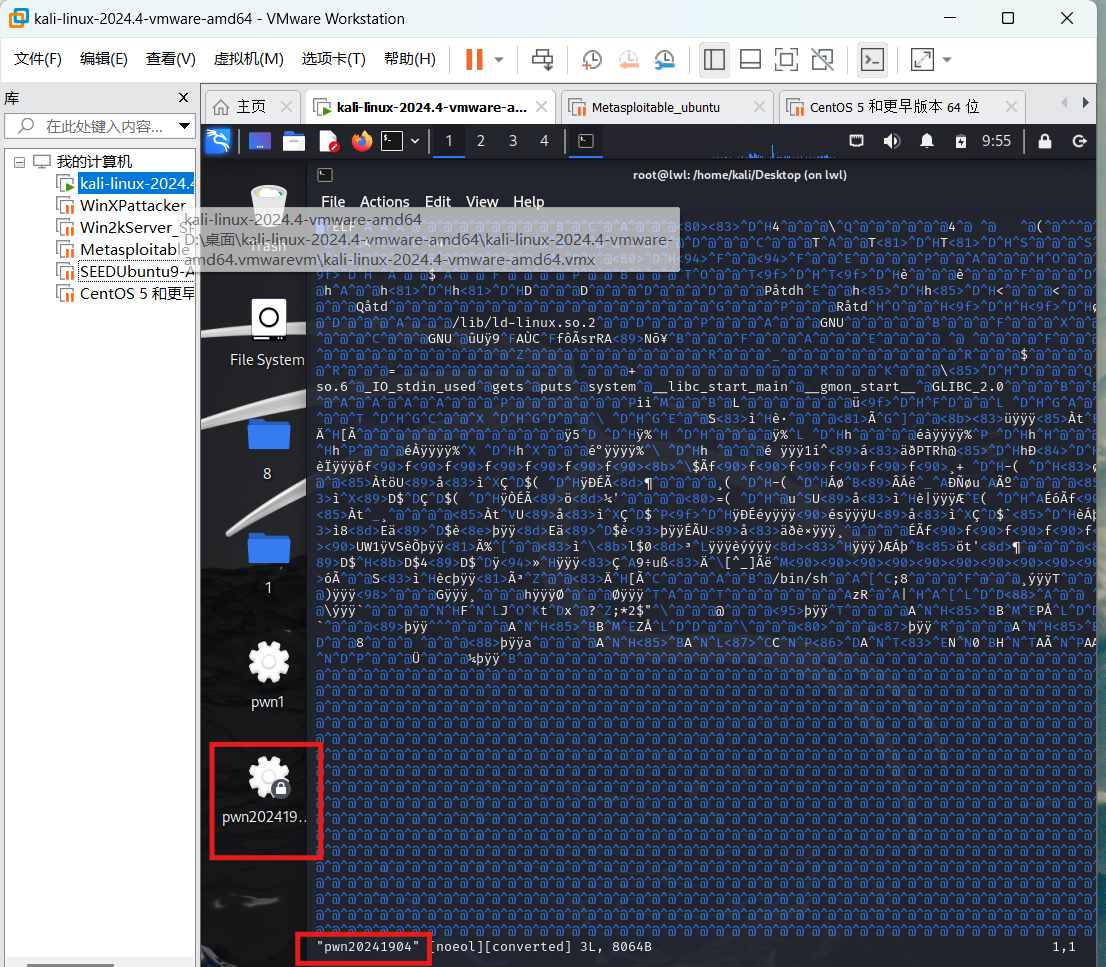The width and height of the screenshot is (1106, 967).
Task: Show next tabs with right arrow
Action: point(1086,103)
